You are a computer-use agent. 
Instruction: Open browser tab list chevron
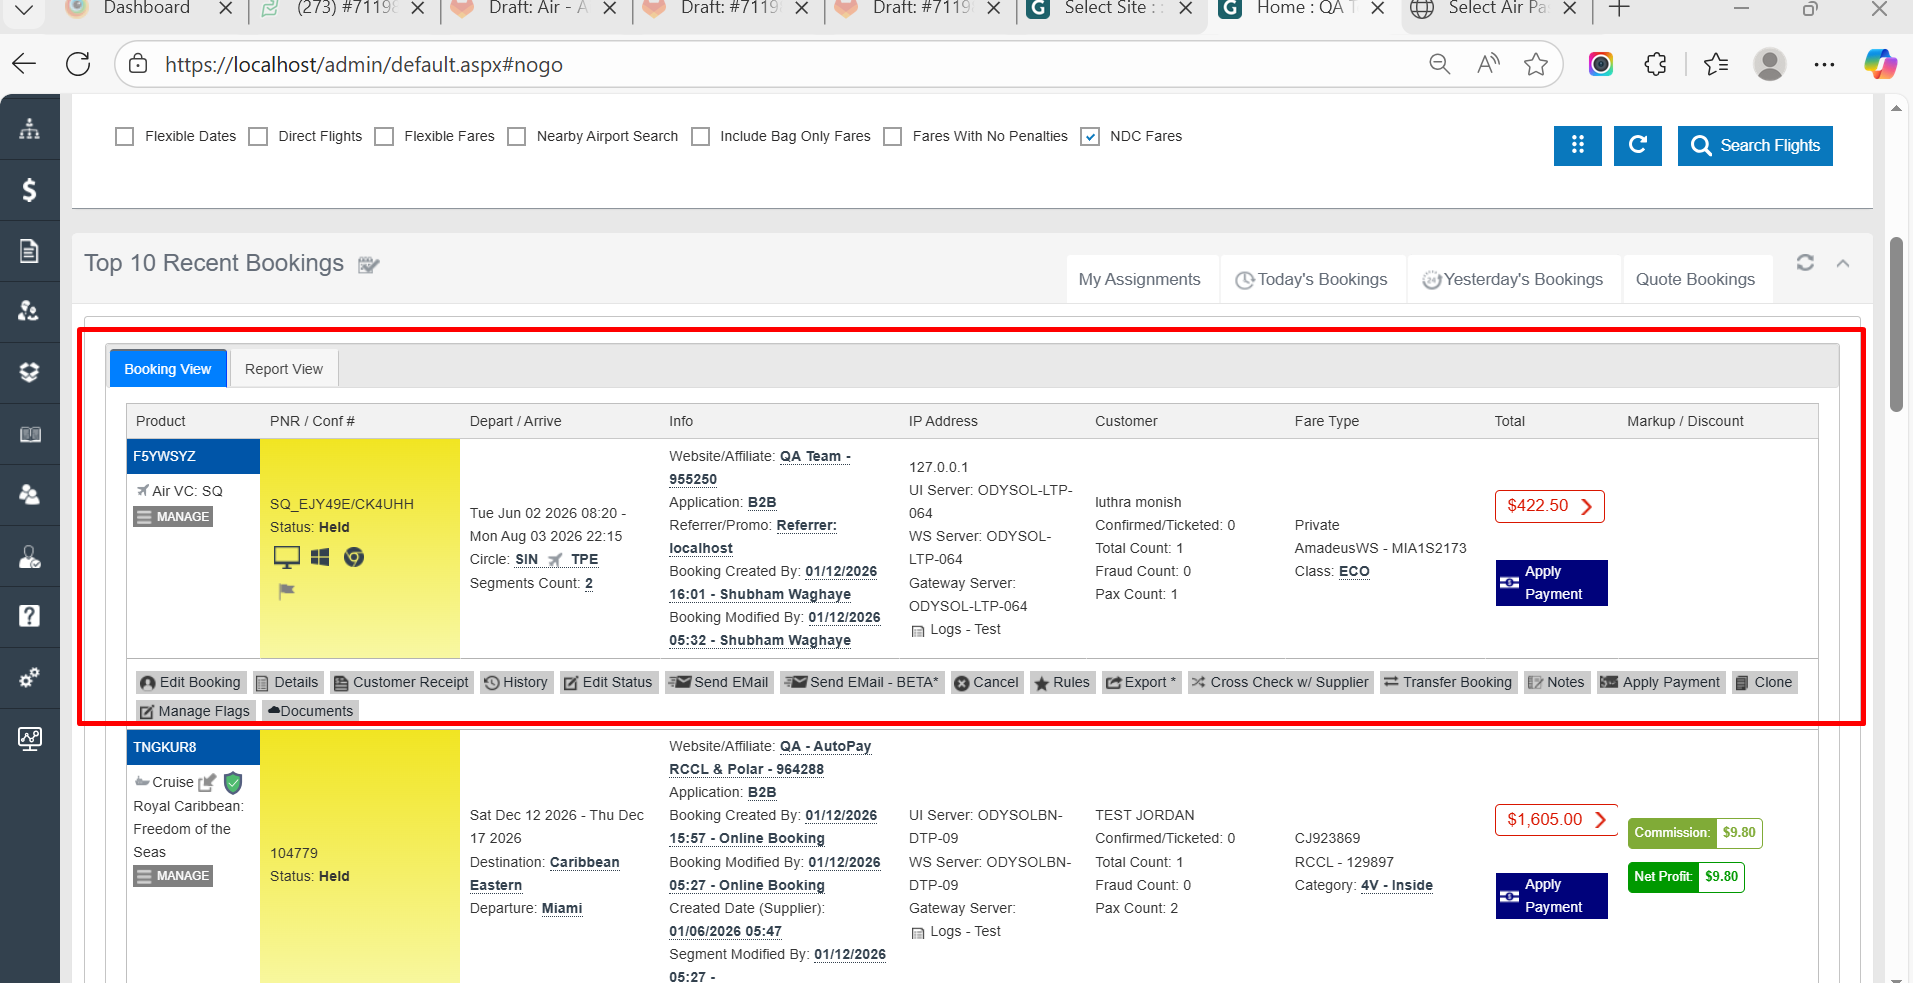click(24, 9)
